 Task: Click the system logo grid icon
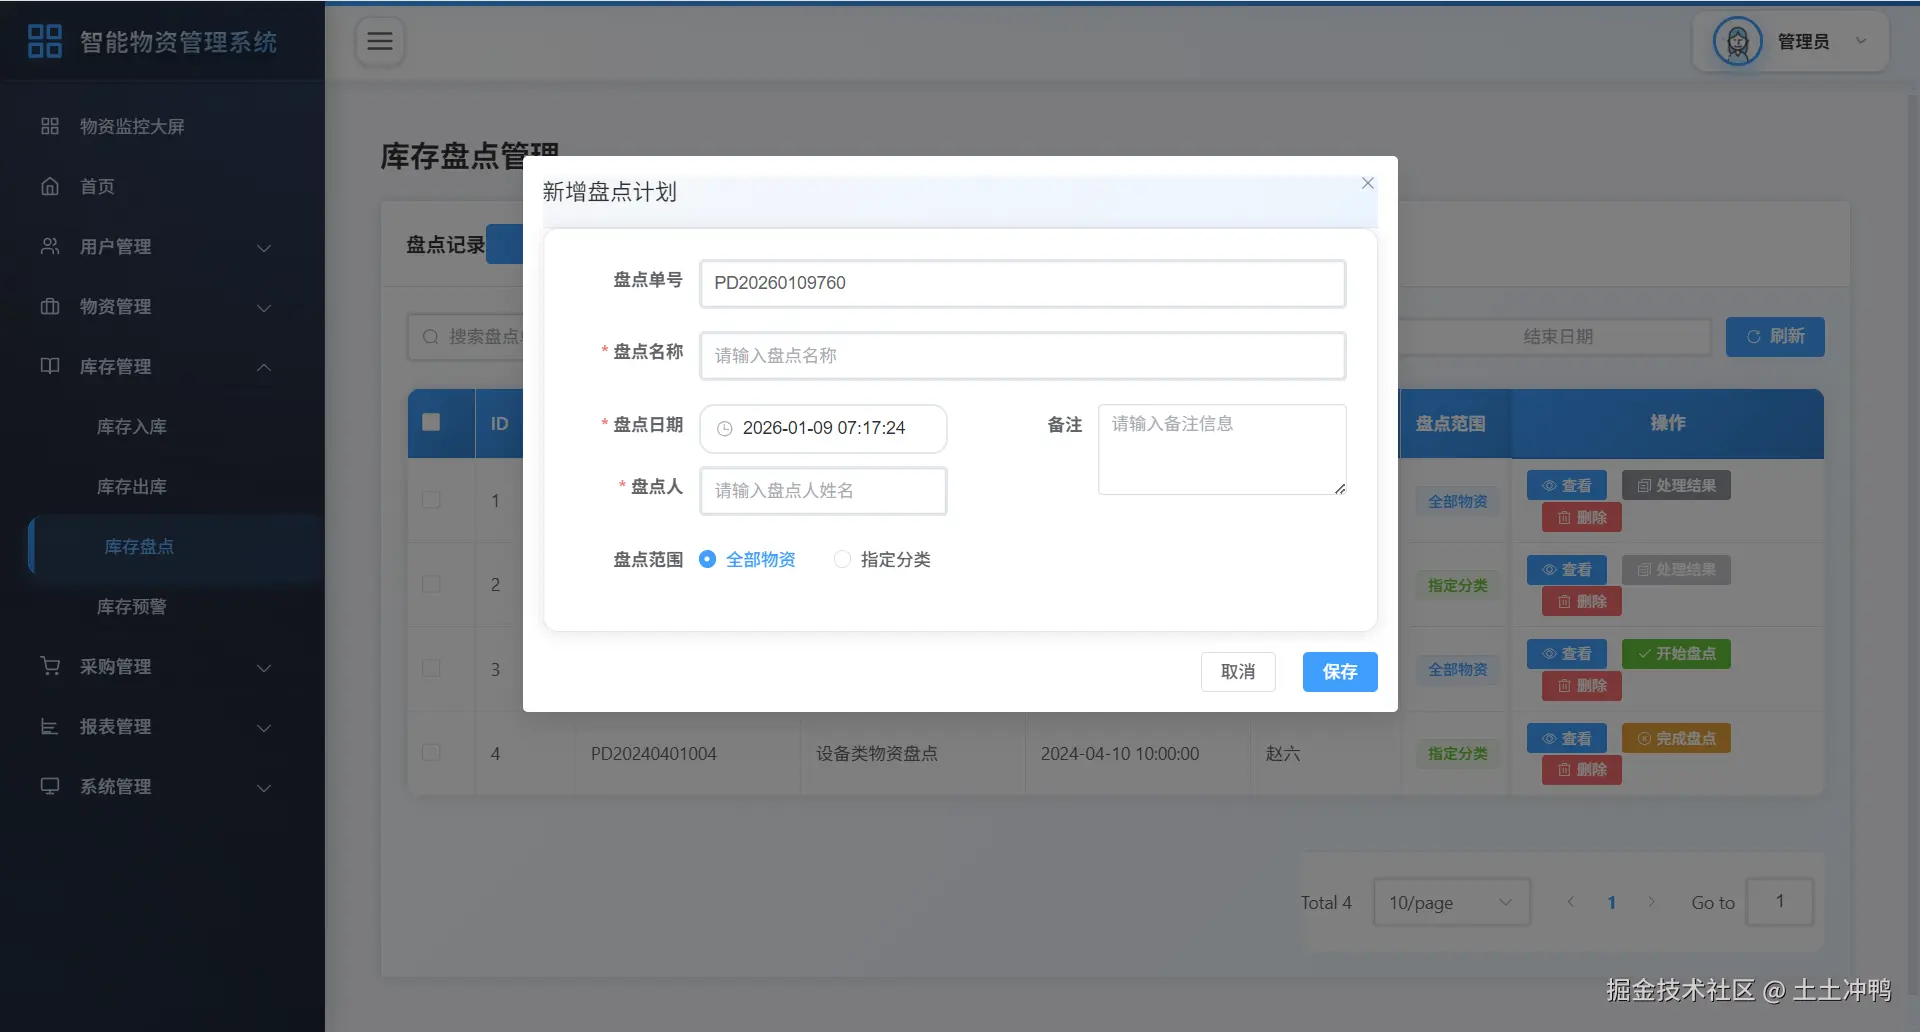click(45, 41)
